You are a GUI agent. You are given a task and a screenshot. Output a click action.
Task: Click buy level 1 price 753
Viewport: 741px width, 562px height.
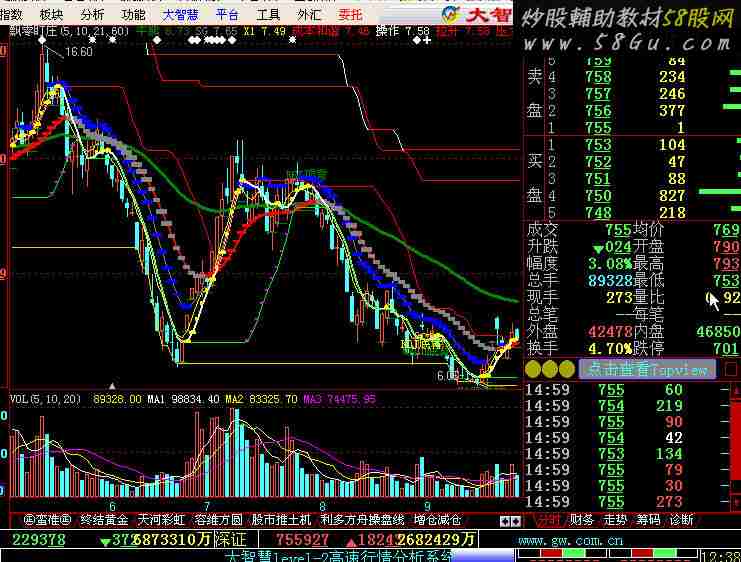coord(599,145)
